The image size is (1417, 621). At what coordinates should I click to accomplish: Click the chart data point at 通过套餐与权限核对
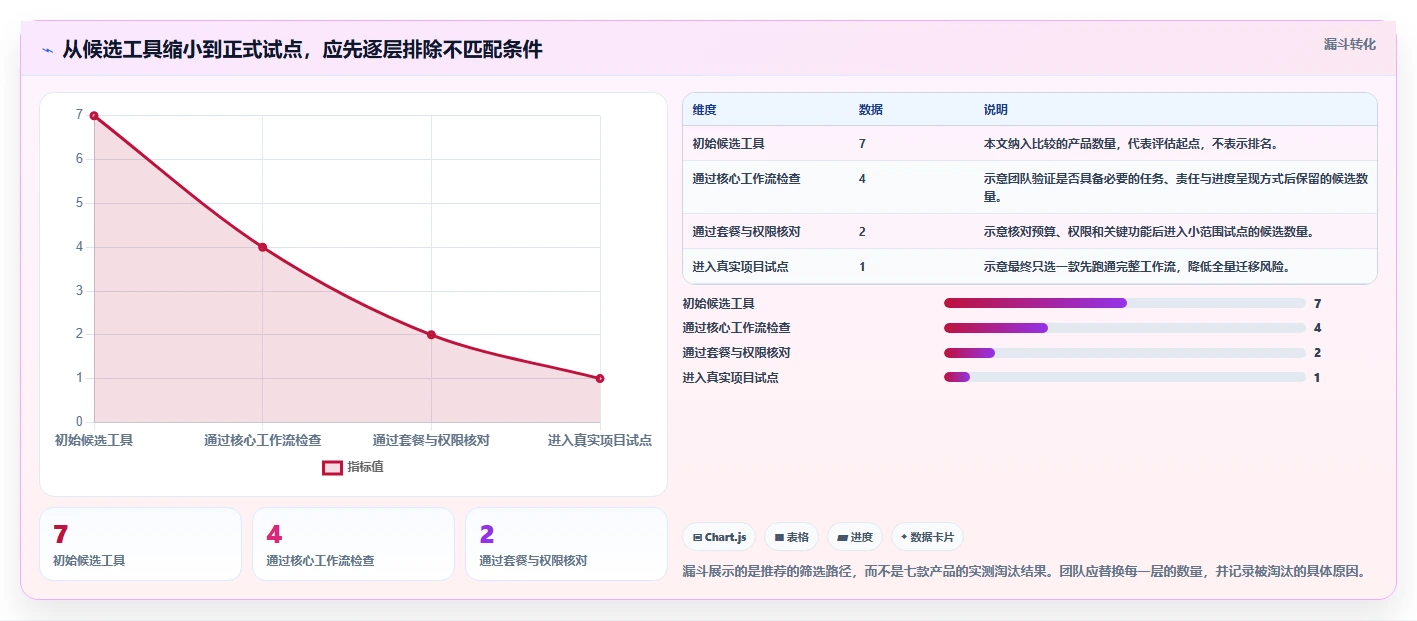tap(431, 335)
